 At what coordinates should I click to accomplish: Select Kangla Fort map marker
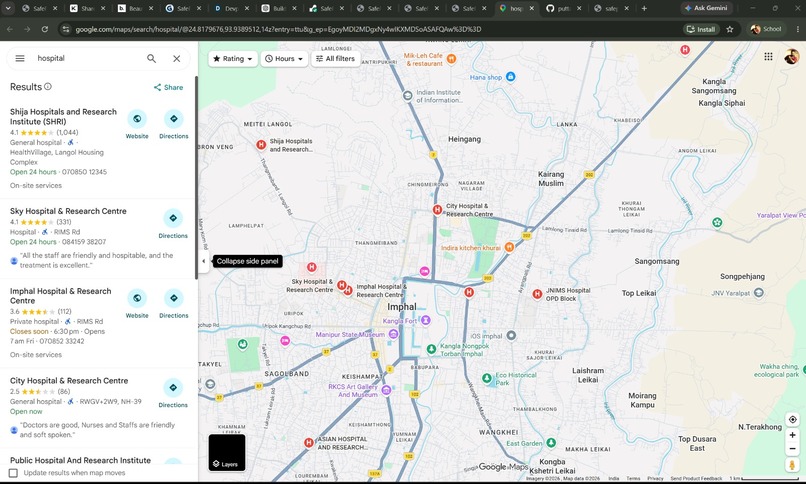pos(426,321)
